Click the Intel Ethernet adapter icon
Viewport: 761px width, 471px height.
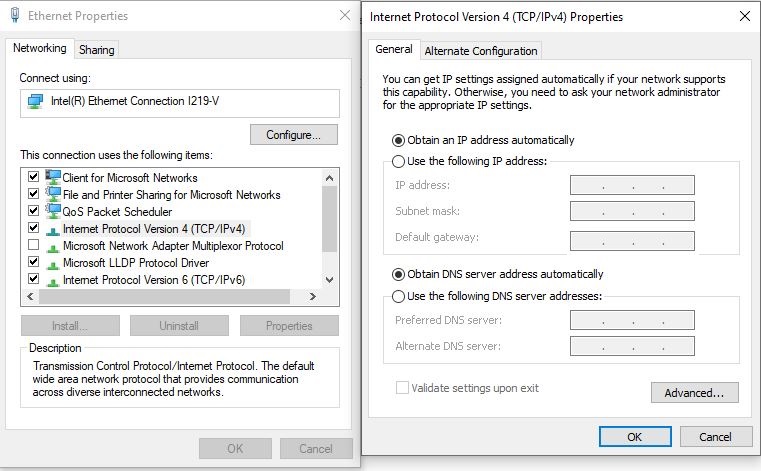(x=35, y=101)
